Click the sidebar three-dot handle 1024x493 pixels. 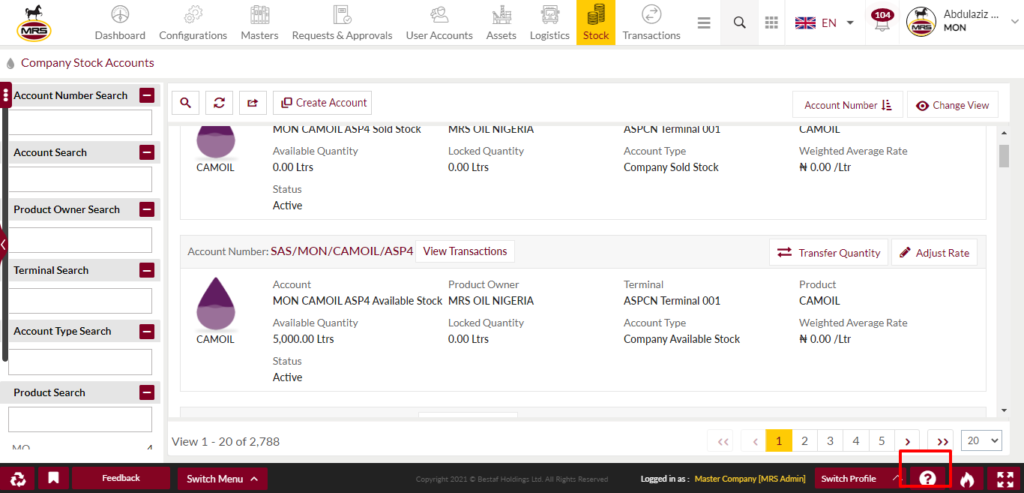coord(6,95)
